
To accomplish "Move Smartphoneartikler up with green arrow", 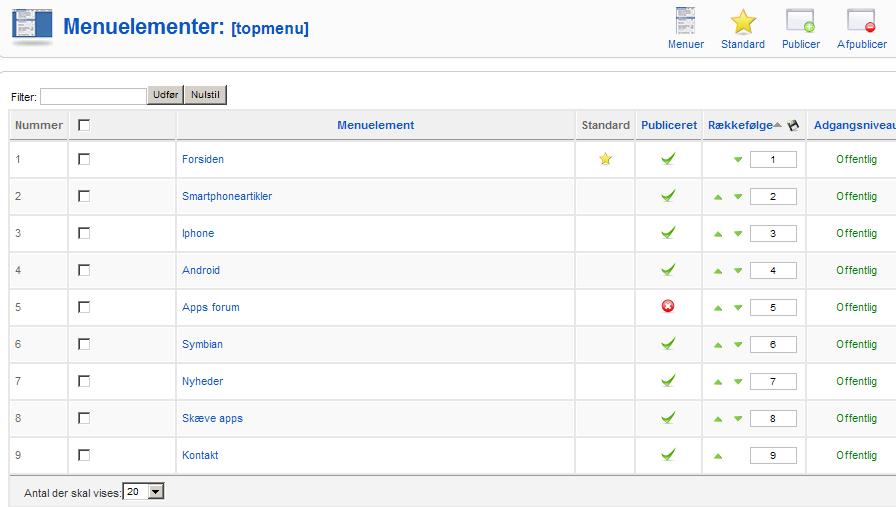I will (718, 197).
